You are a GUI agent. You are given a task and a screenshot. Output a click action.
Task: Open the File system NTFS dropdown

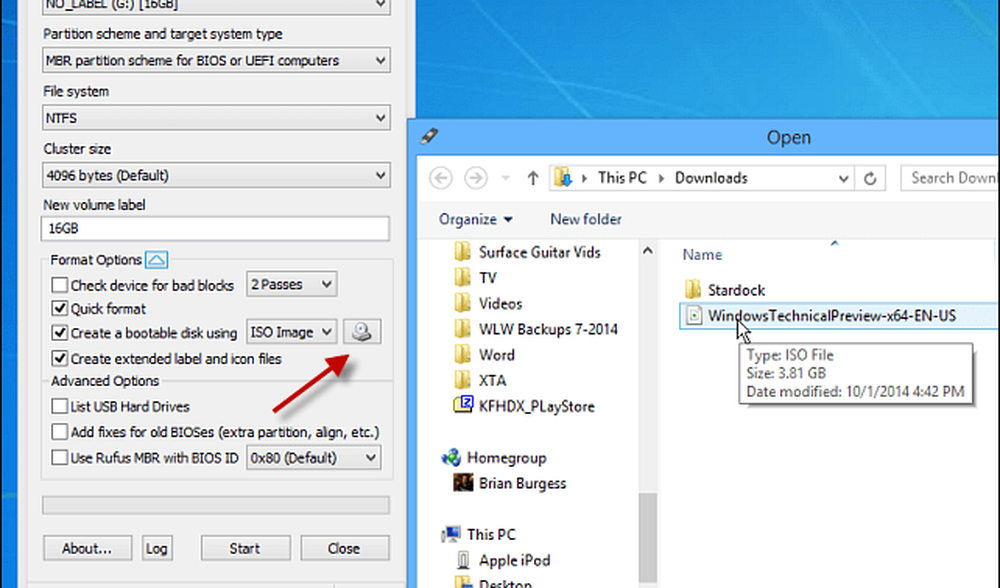pyautogui.click(x=216, y=118)
